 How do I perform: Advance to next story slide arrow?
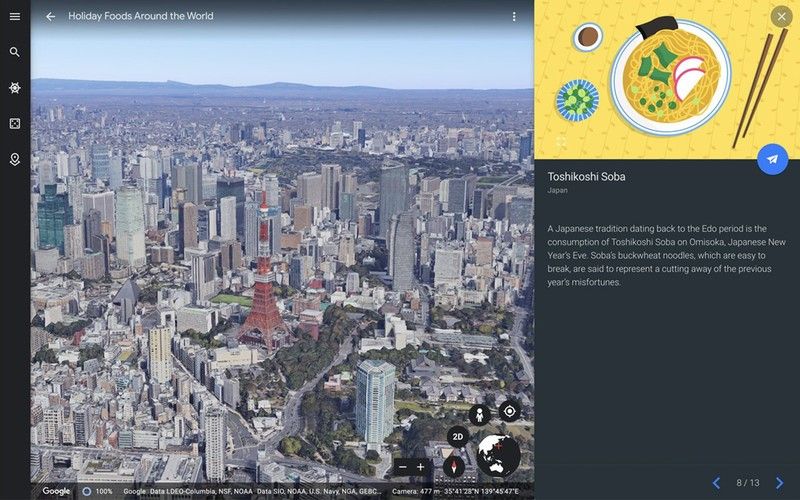tap(779, 483)
